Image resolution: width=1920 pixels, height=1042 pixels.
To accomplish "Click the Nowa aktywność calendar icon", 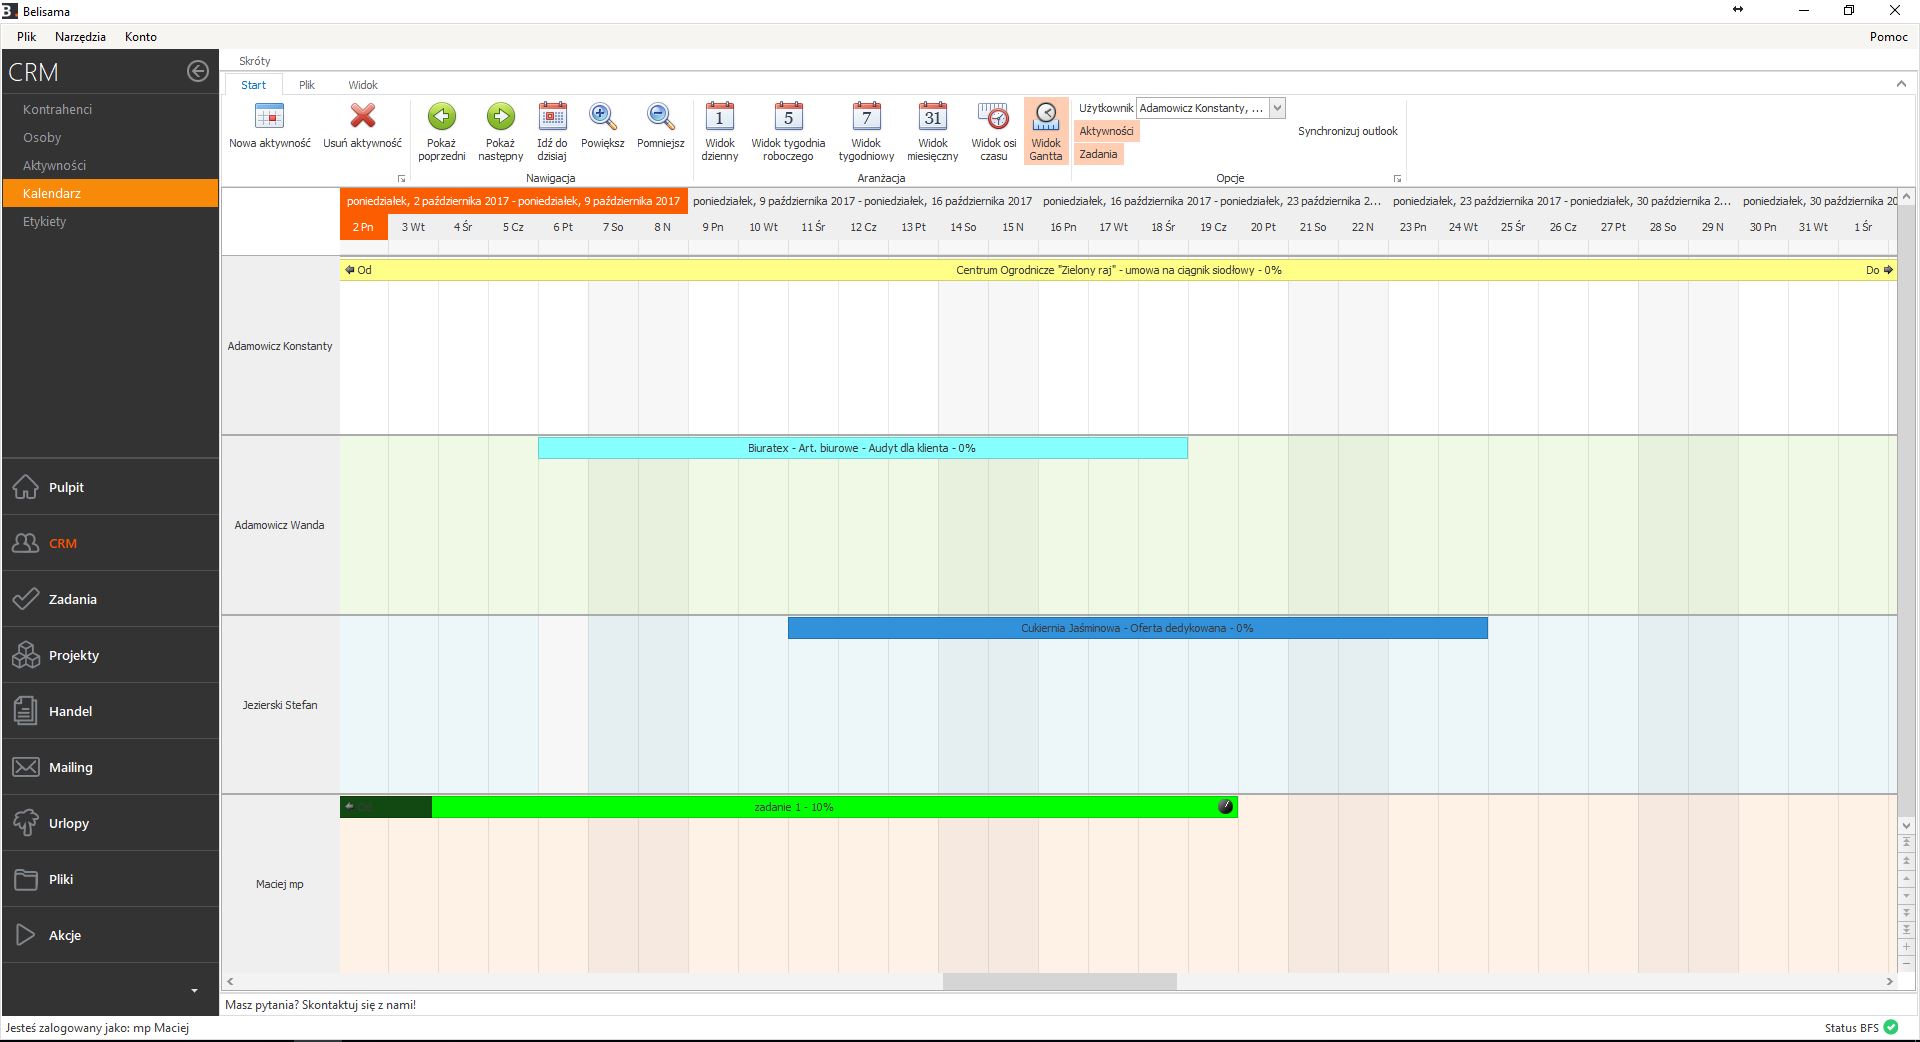I will pos(269,117).
